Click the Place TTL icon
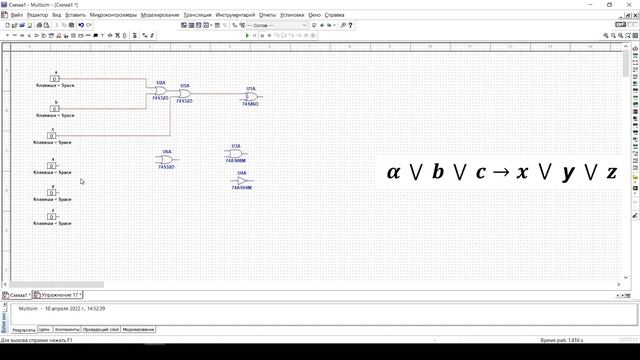The height and width of the screenshot is (360, 640). [x=44, y=36]
